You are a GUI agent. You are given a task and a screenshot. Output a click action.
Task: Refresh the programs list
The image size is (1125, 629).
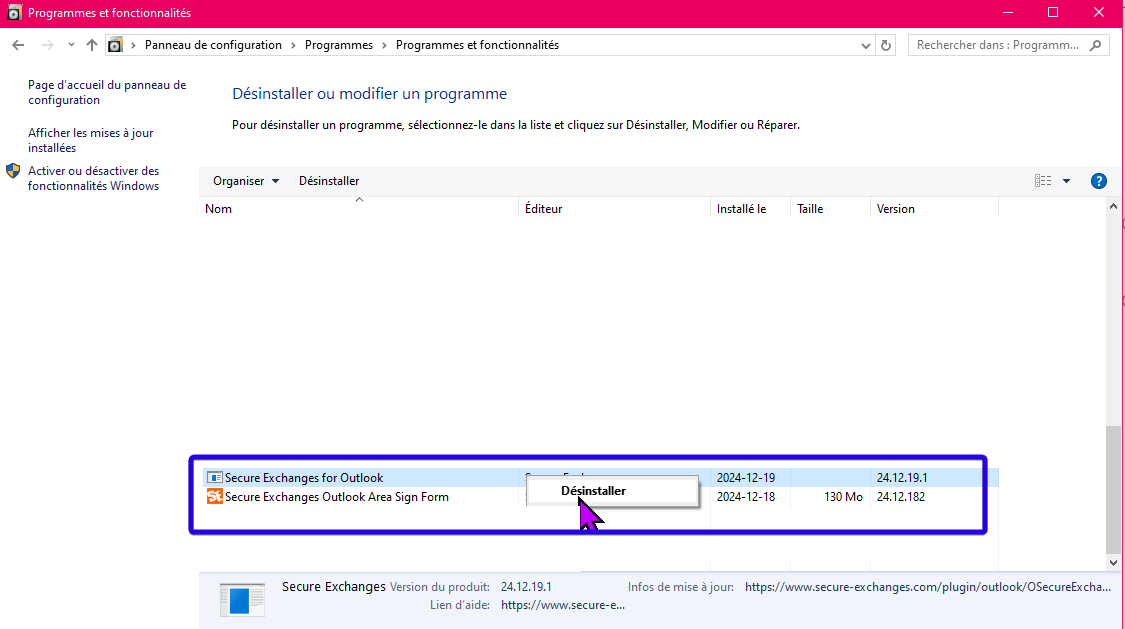pyautogui.click(x=886, y=45)
